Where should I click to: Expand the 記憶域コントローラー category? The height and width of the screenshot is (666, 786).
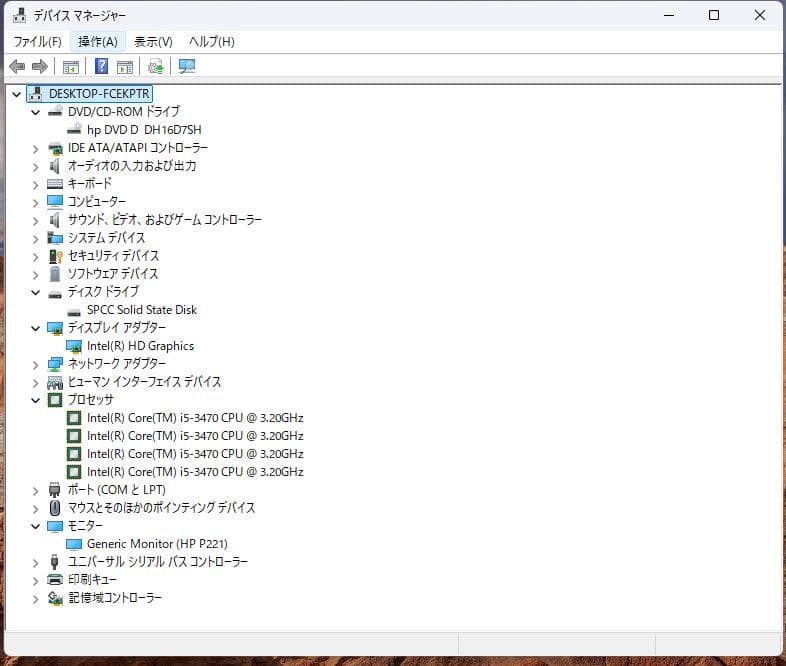36,598
